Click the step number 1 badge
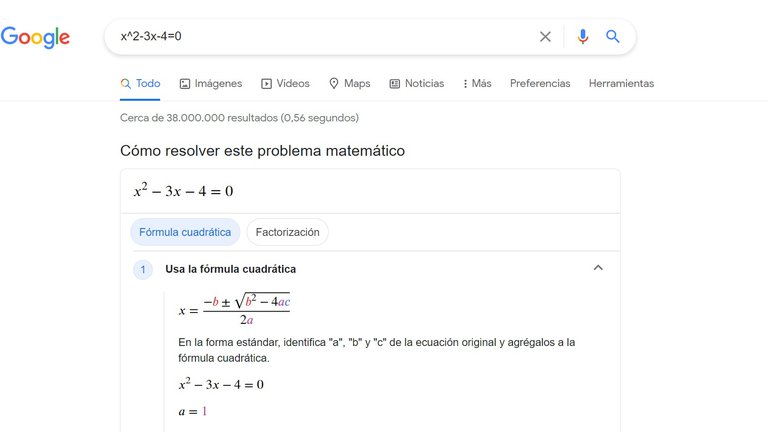 click(x=143, y=269)
